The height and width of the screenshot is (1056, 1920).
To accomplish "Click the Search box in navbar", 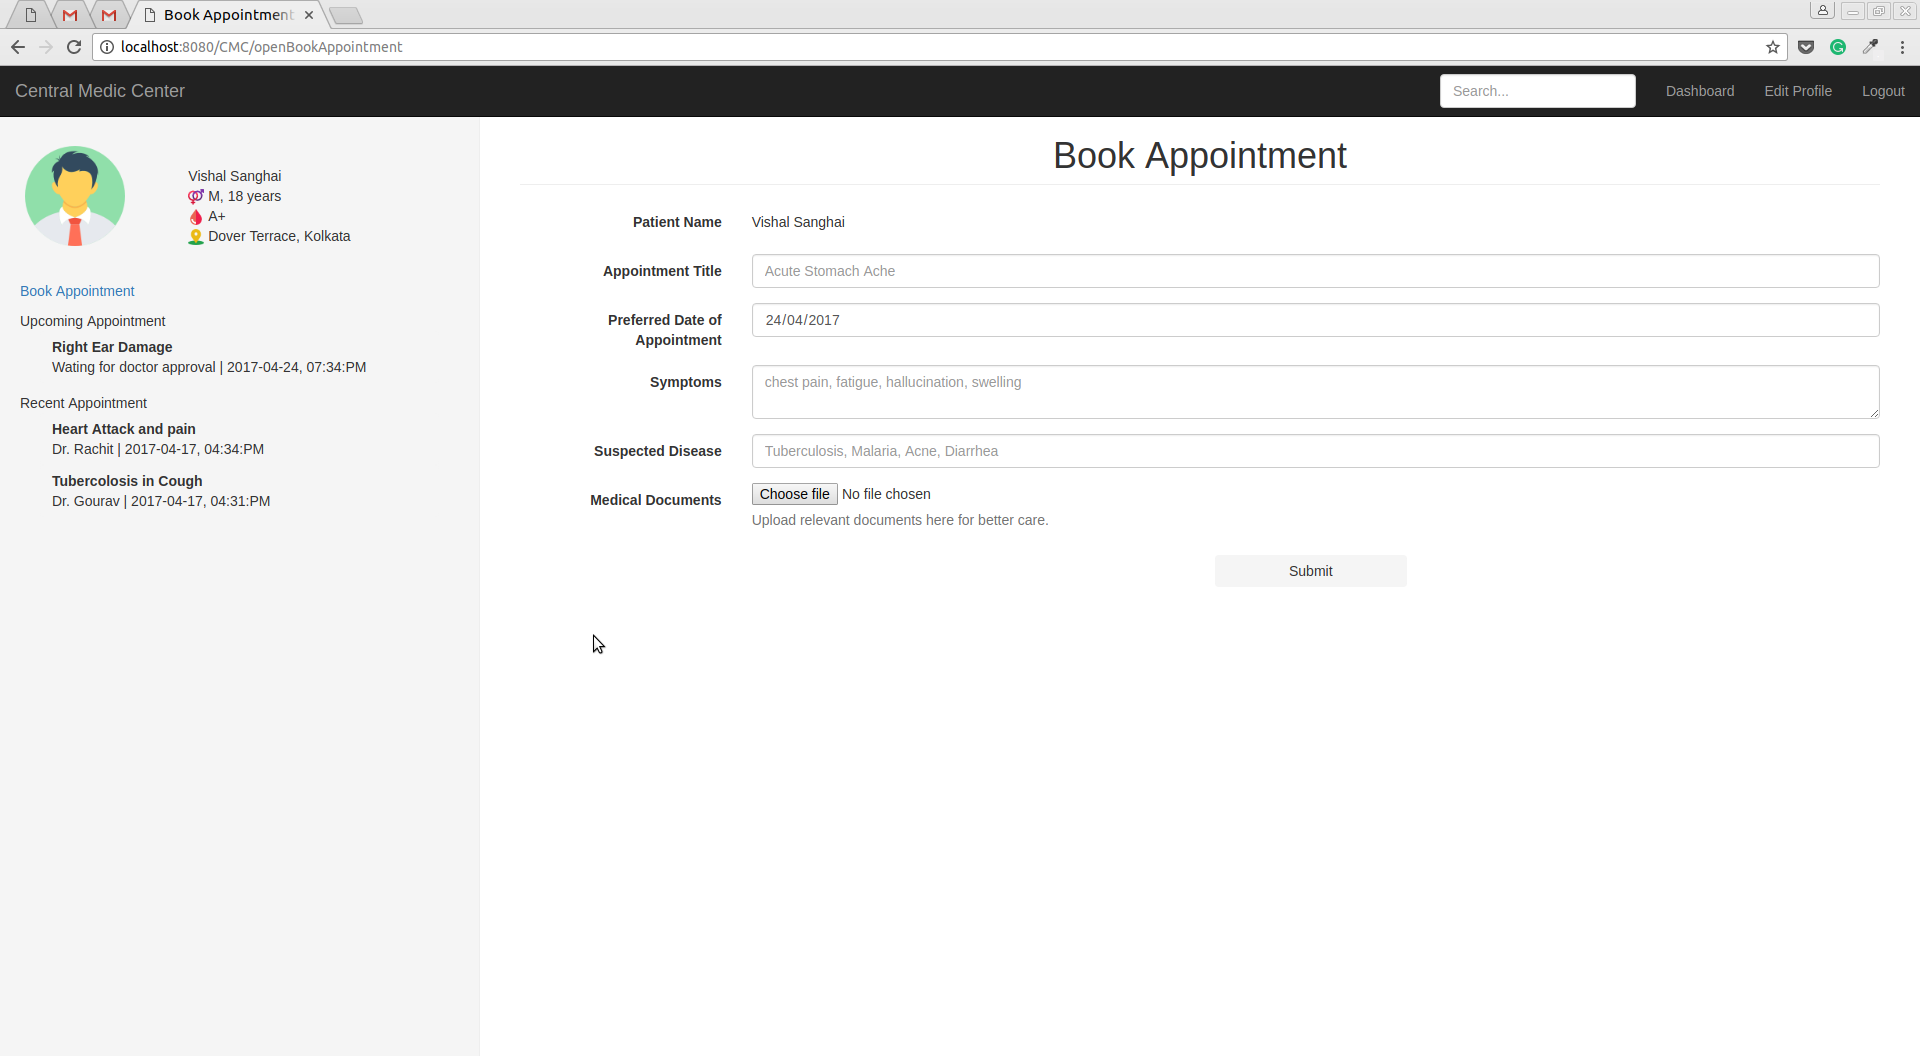I will [x=1537, y=91].
